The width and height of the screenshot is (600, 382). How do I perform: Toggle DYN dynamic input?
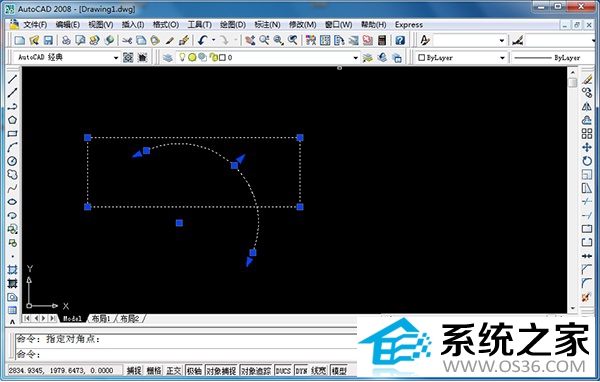(302, 370)
